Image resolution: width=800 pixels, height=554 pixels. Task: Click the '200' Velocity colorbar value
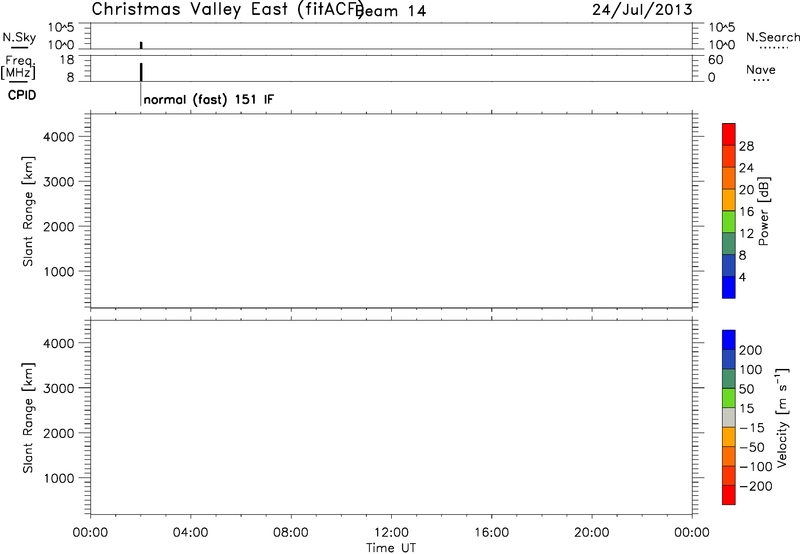pyautogui.click(x=751, y=350)
